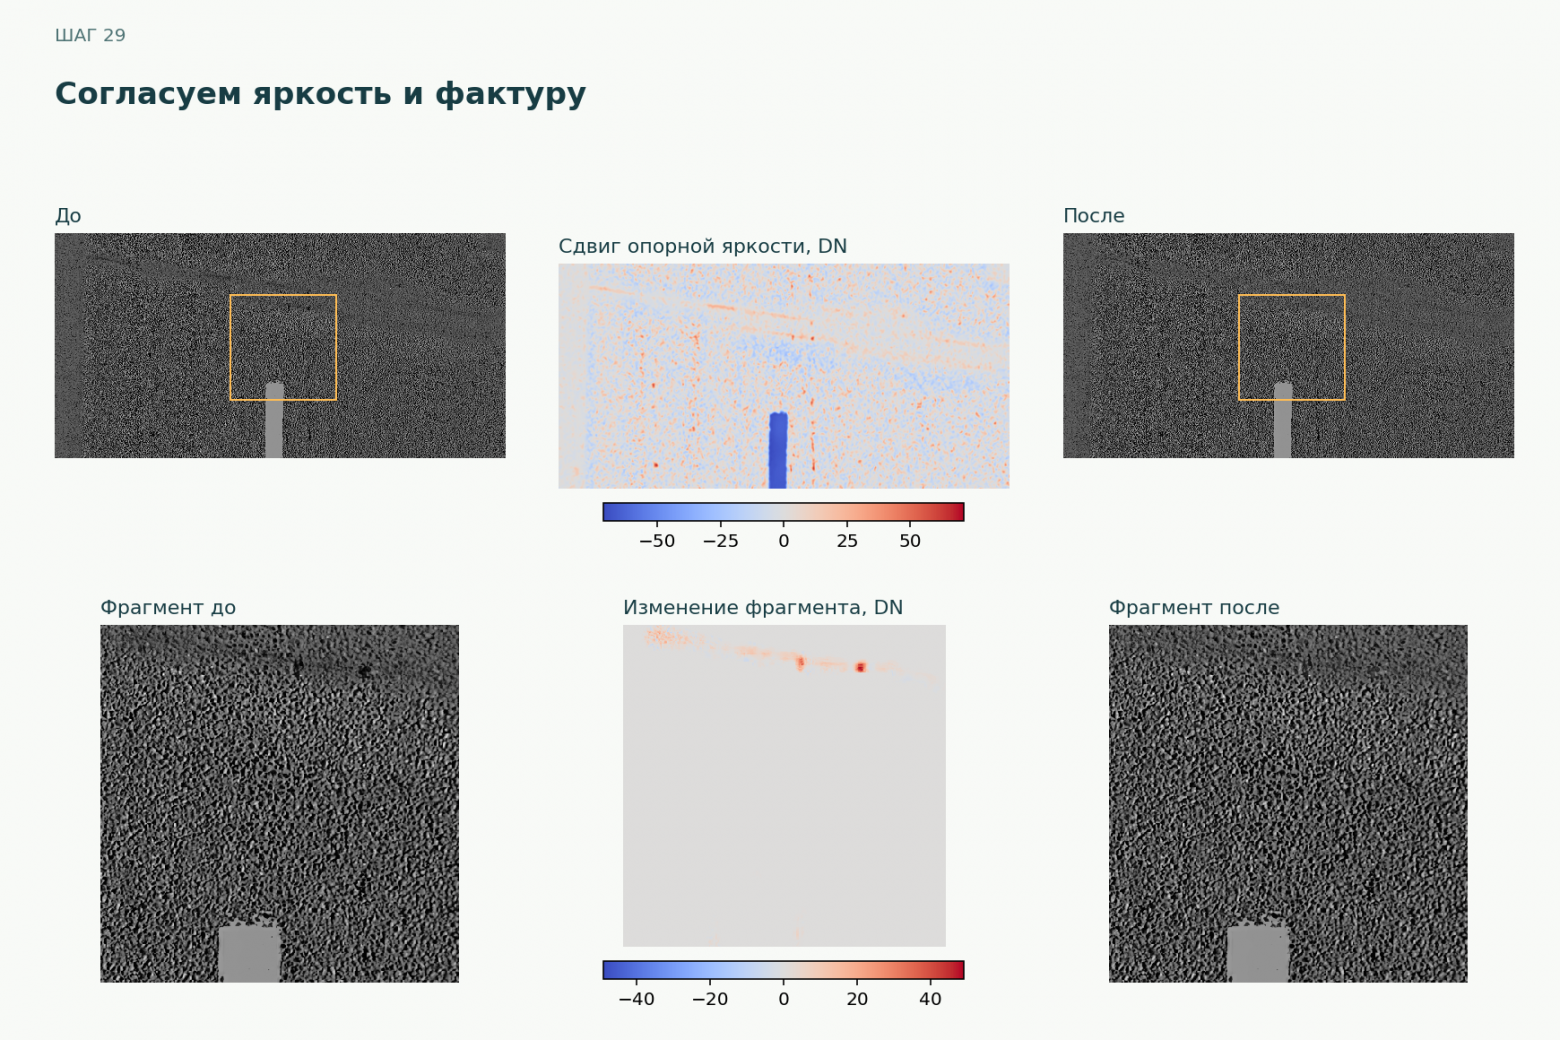Click the 'Изменение фрагмента' difference map
The width and height of the screenshot is (1560, 1040).
[x=784, y=786]
